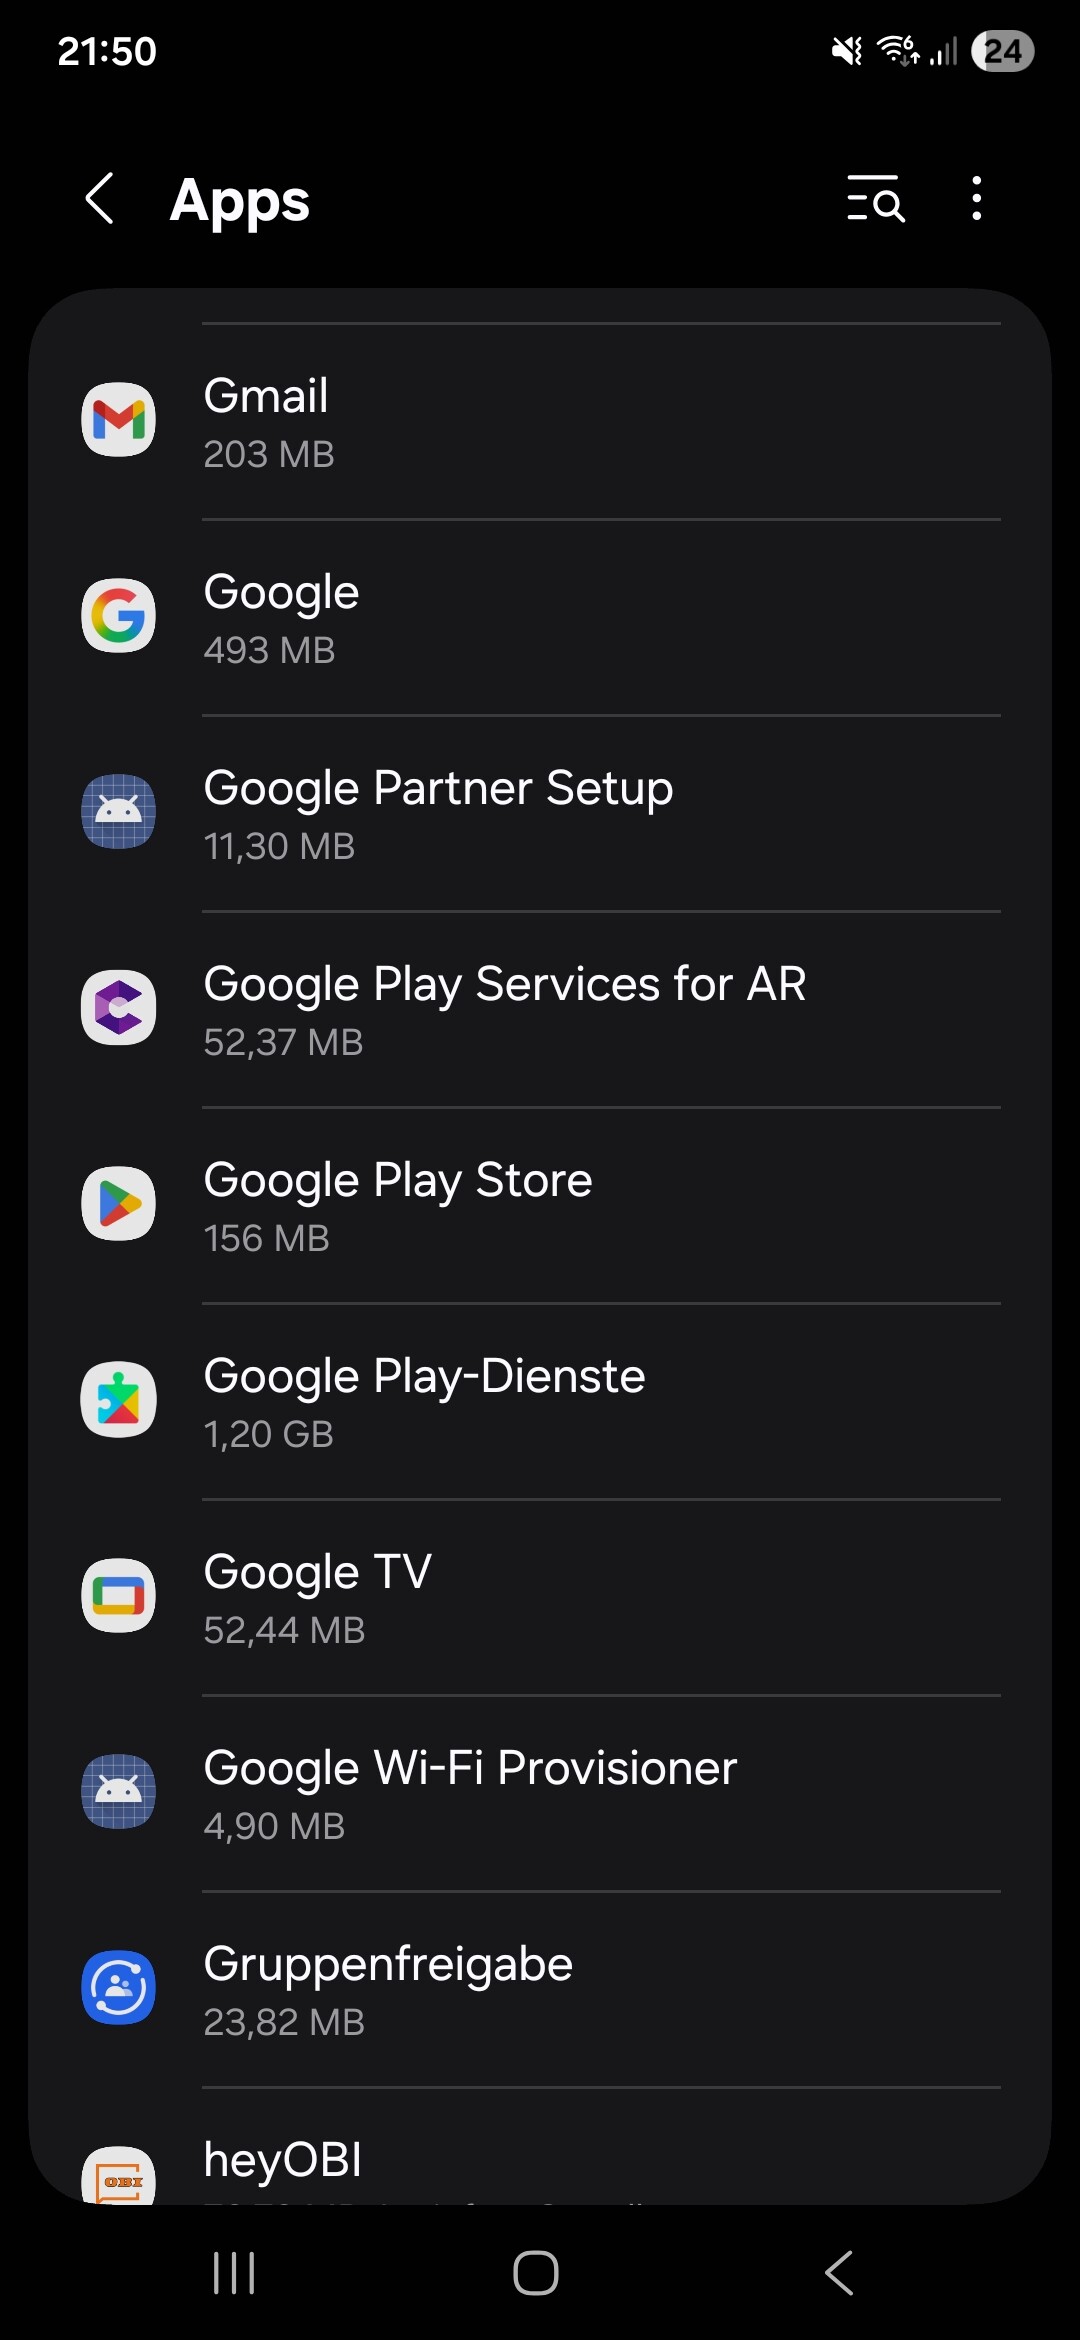The height and width of the screenshot is (2340, 1080).
Task: Tap the Gruppenfreigabe blue icon
Action: (118, 1988)
